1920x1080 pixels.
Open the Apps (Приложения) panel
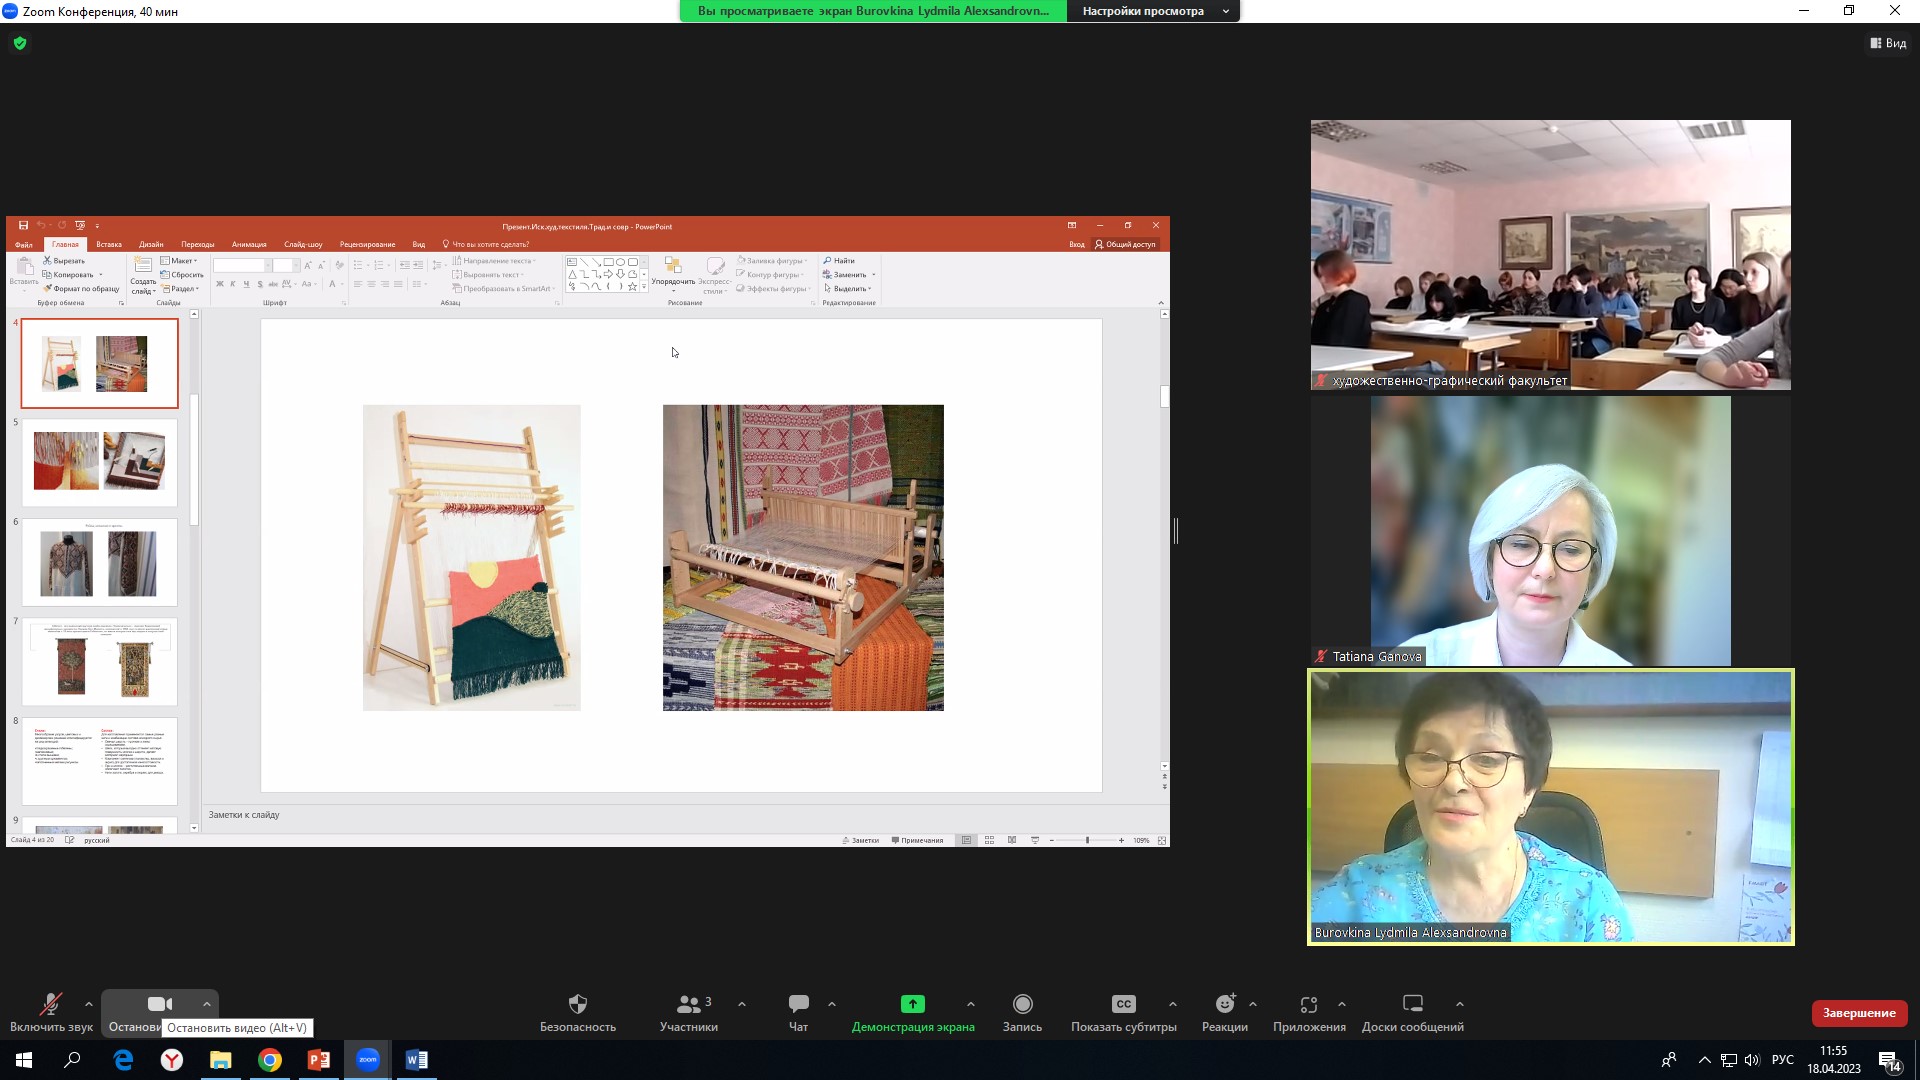(1308, 1004)
